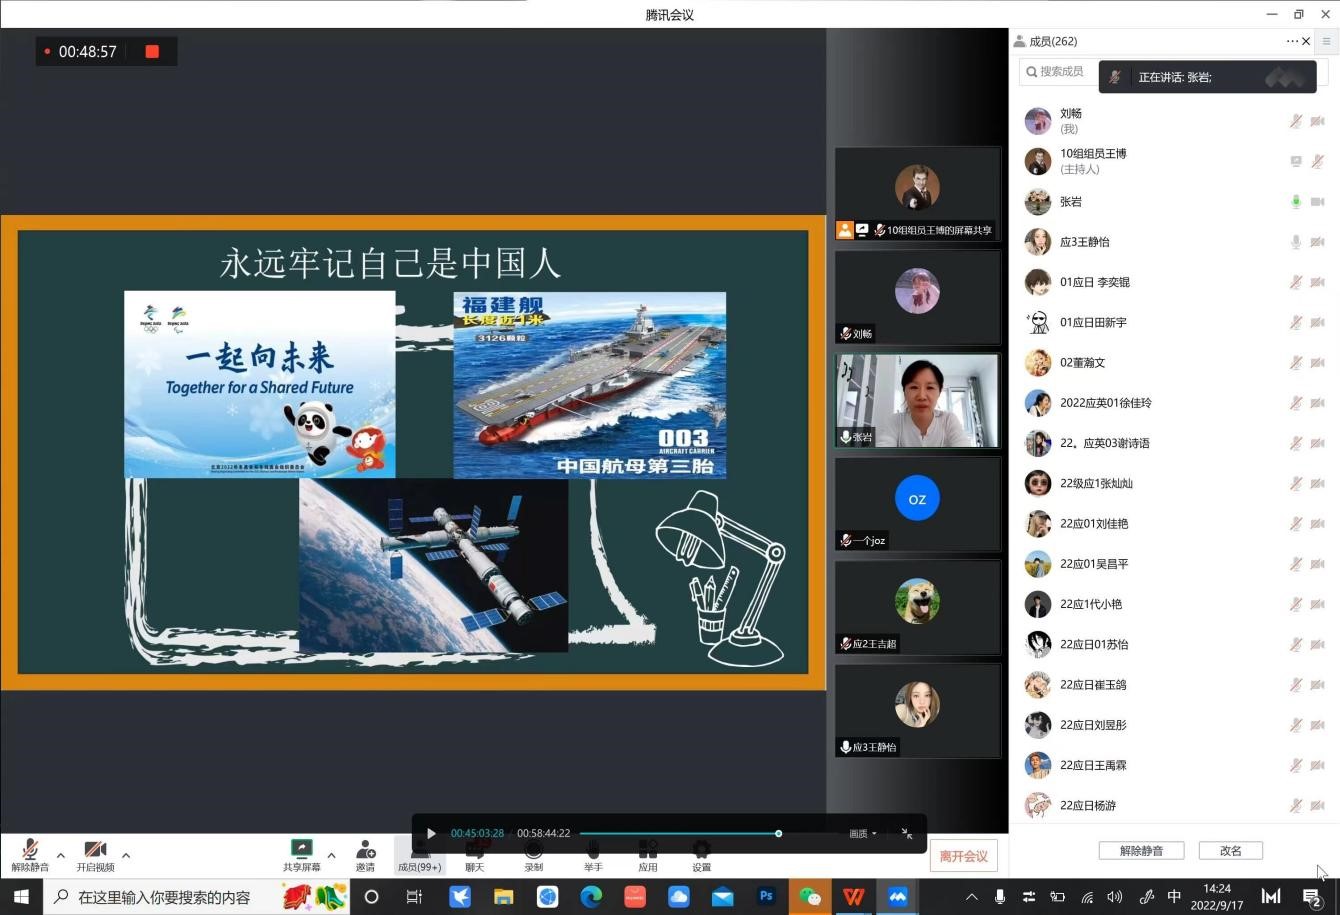Select the 应2王吉超 participant tile

pos(917,607)
